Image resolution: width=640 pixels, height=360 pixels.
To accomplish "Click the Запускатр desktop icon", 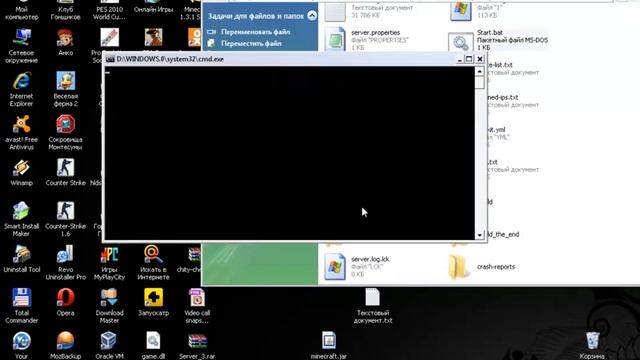I will coord(153,298).
